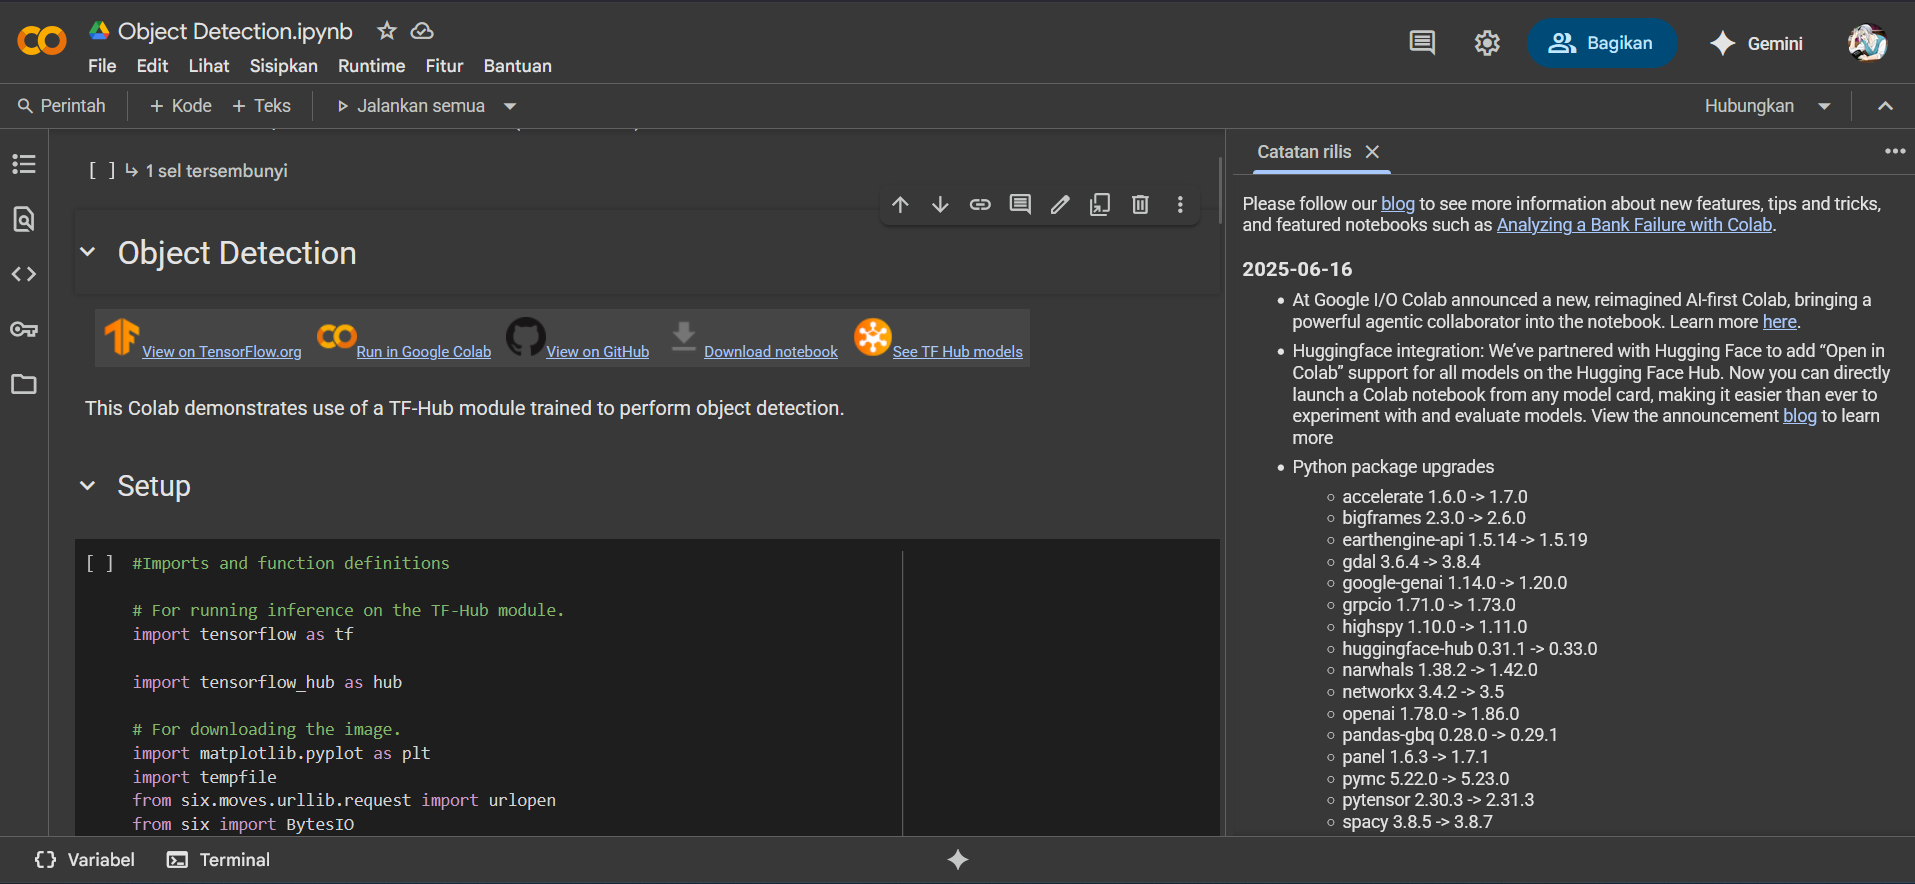Click the comments icon in the header

[x=1422, y=43]
